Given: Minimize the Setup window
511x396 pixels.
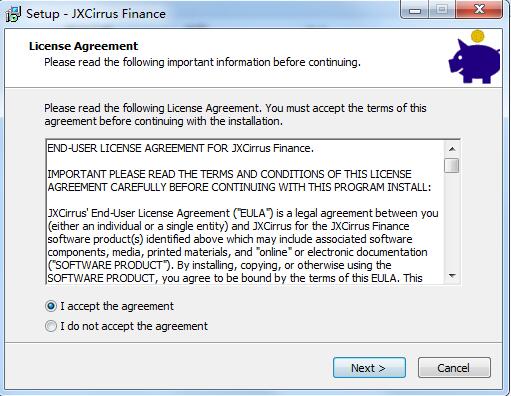Looking at the screenshot, I should pos(415,11).
